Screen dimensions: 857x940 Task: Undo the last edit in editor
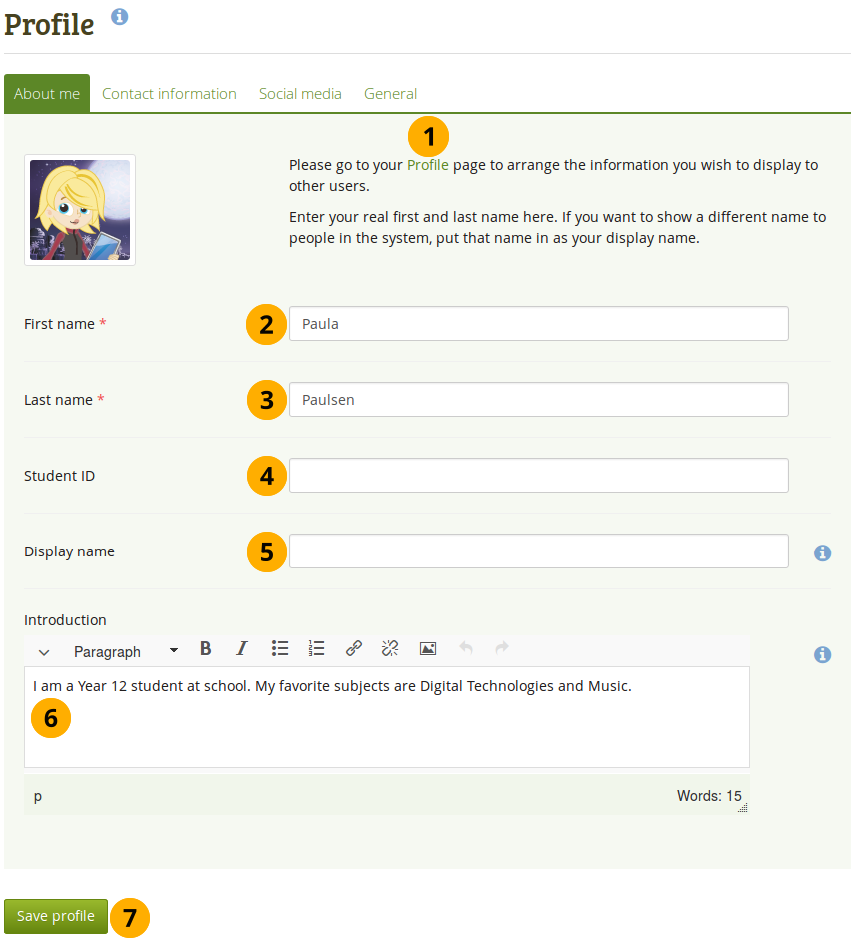[x=465, y=649]
